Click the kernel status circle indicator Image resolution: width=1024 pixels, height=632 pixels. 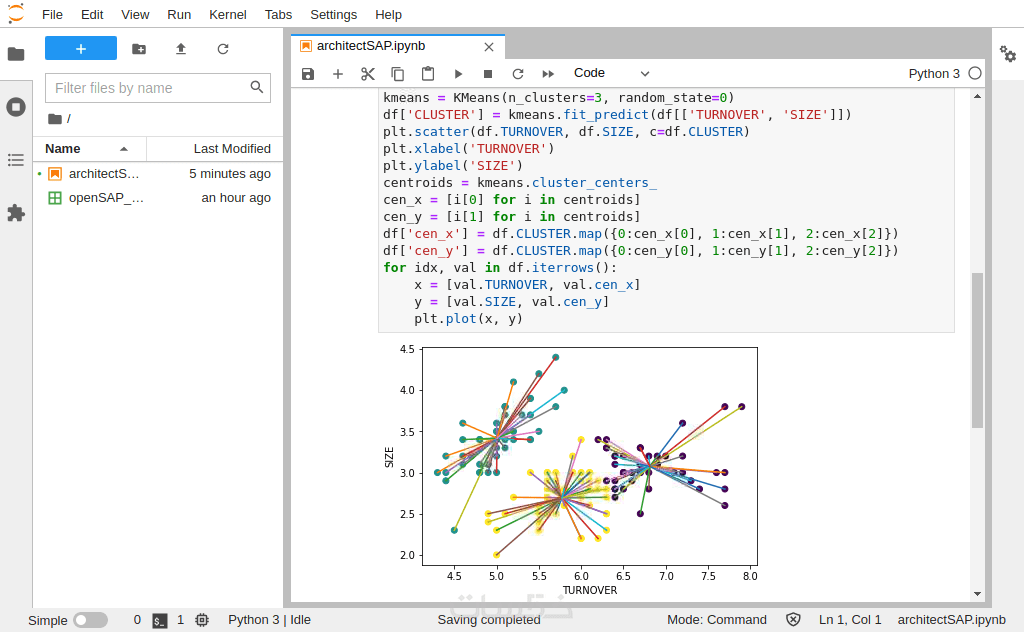tap(975, 73)
